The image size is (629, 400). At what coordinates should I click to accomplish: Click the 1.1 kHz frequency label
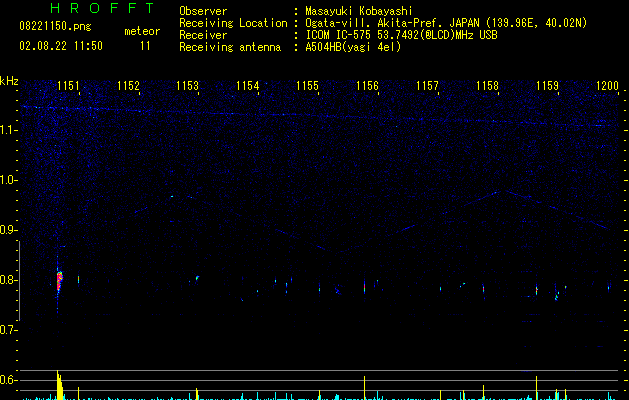click(8, 130)
